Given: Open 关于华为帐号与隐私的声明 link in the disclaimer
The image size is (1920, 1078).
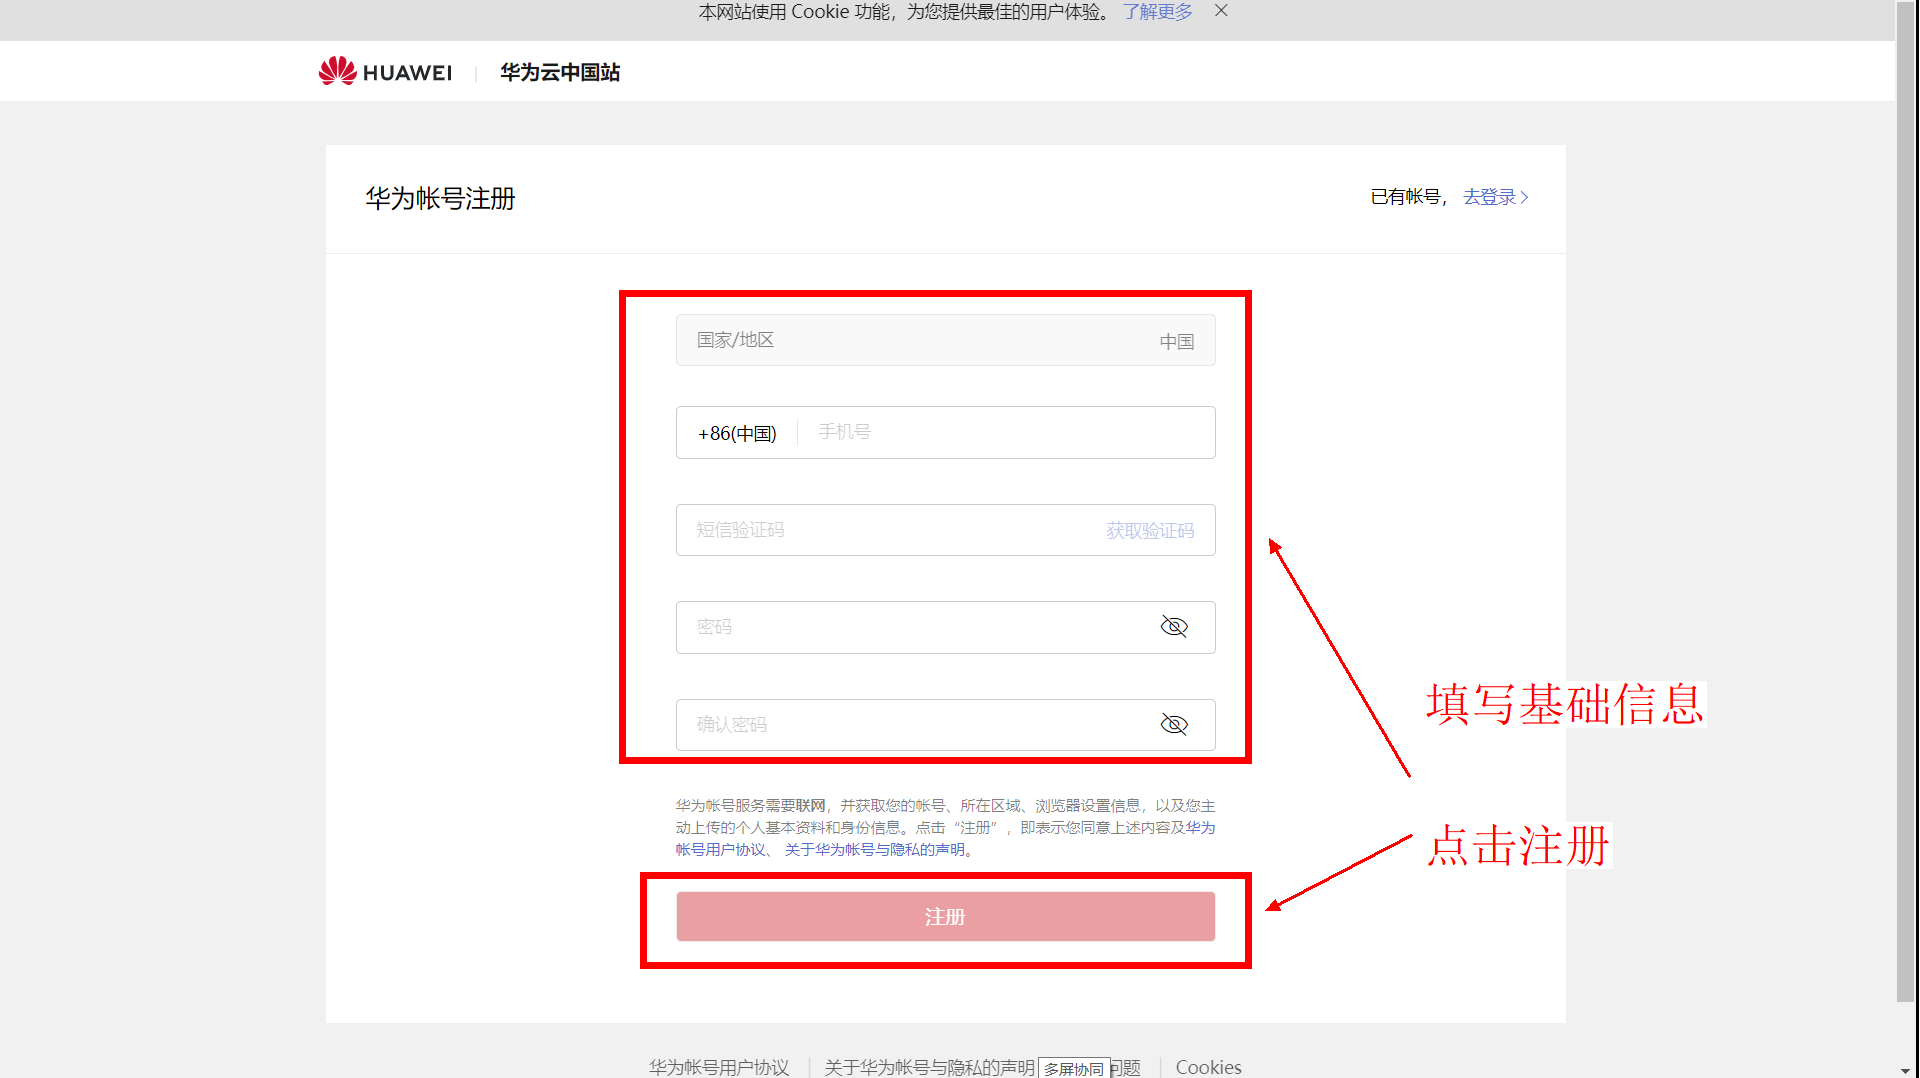Looking at the screenshot, I should point(875,850).
